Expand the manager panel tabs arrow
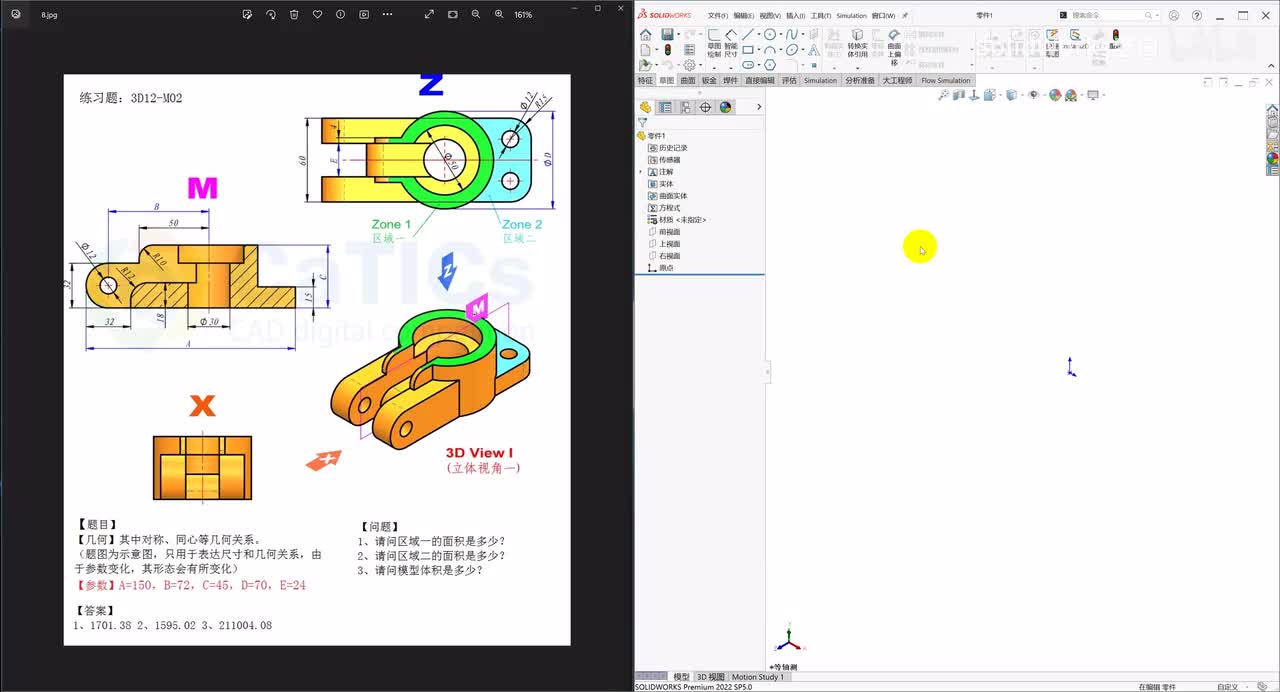The height and width of the screenshot is (692, 1280). tap(758, 107)
